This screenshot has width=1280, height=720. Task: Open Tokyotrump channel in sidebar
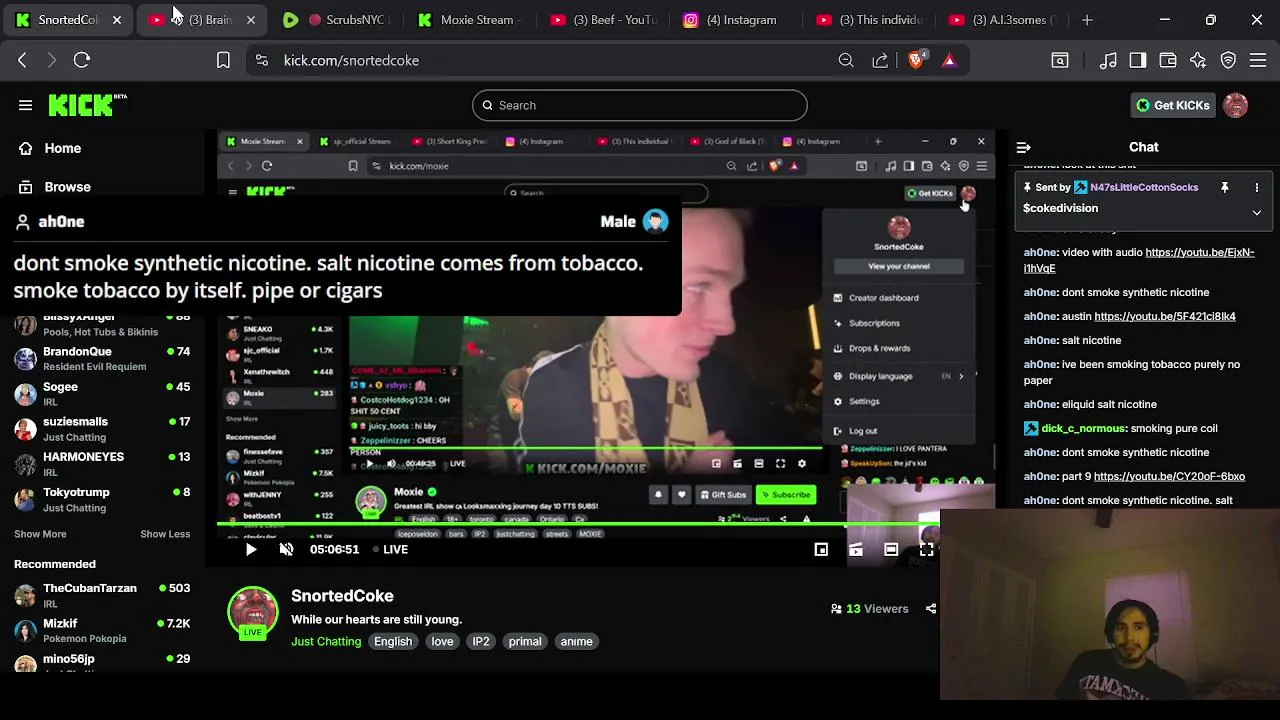[100, 499]
